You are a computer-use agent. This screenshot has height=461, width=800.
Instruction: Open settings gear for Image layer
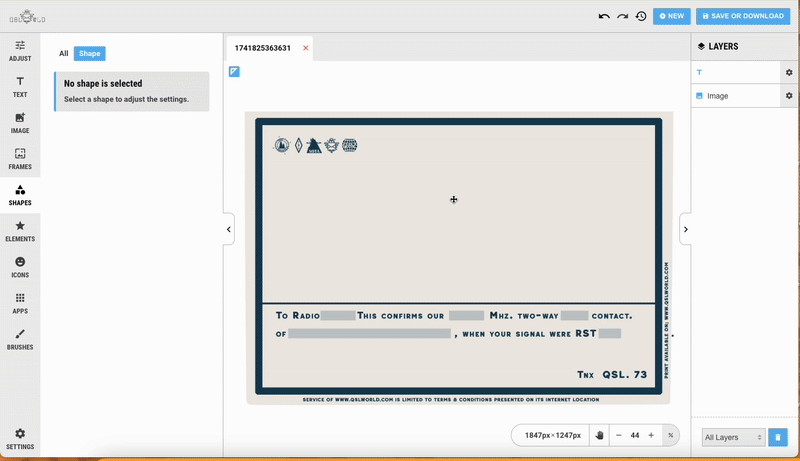coord(789,96)
